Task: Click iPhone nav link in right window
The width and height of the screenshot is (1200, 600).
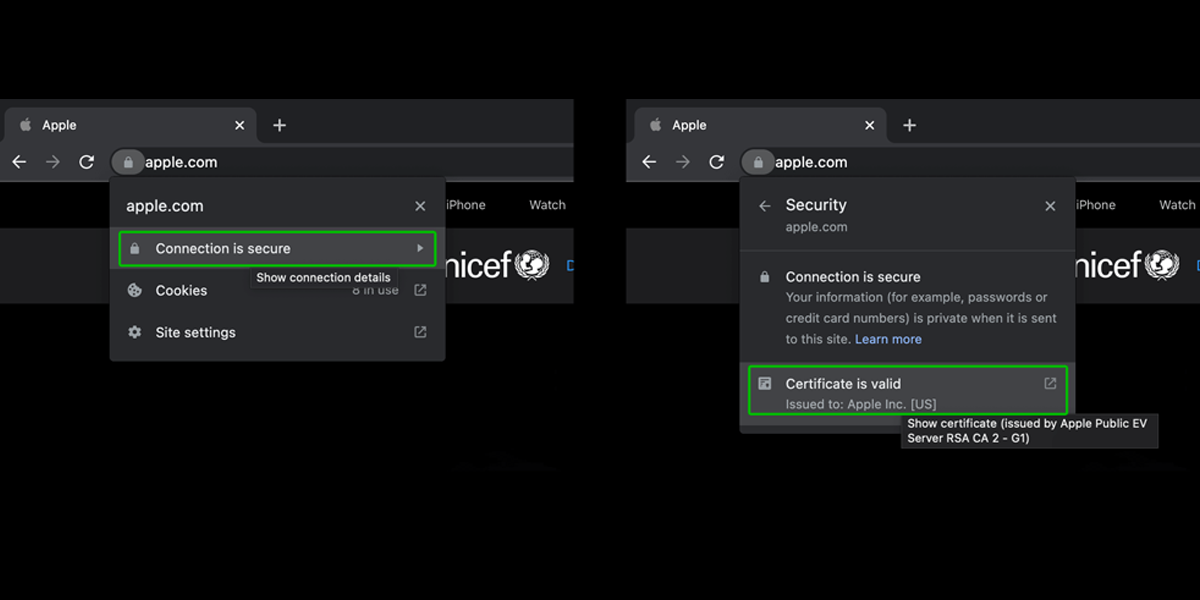Action: (1096, 205)
